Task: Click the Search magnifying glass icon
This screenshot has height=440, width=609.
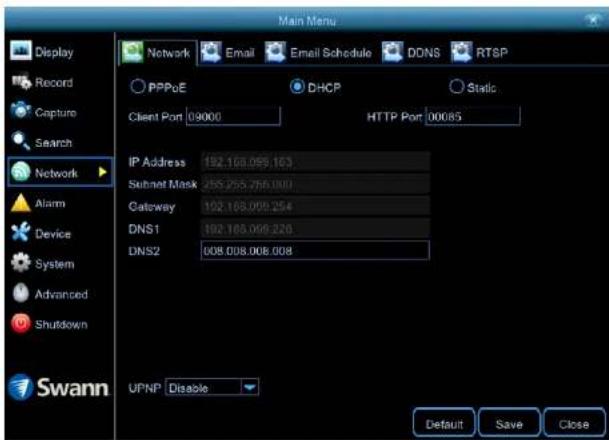Action: coord(21,141)
